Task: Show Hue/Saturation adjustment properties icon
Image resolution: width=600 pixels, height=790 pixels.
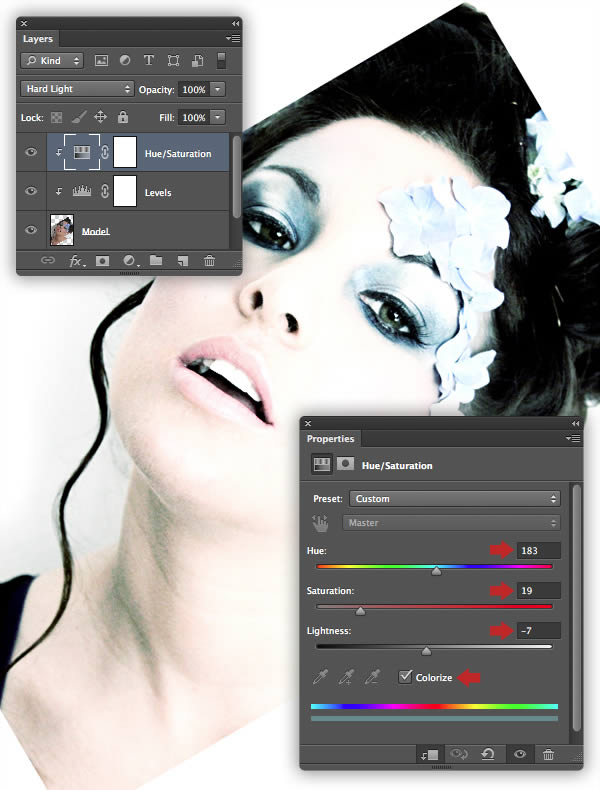Action: pyautogui.click(x=321, y=465)
